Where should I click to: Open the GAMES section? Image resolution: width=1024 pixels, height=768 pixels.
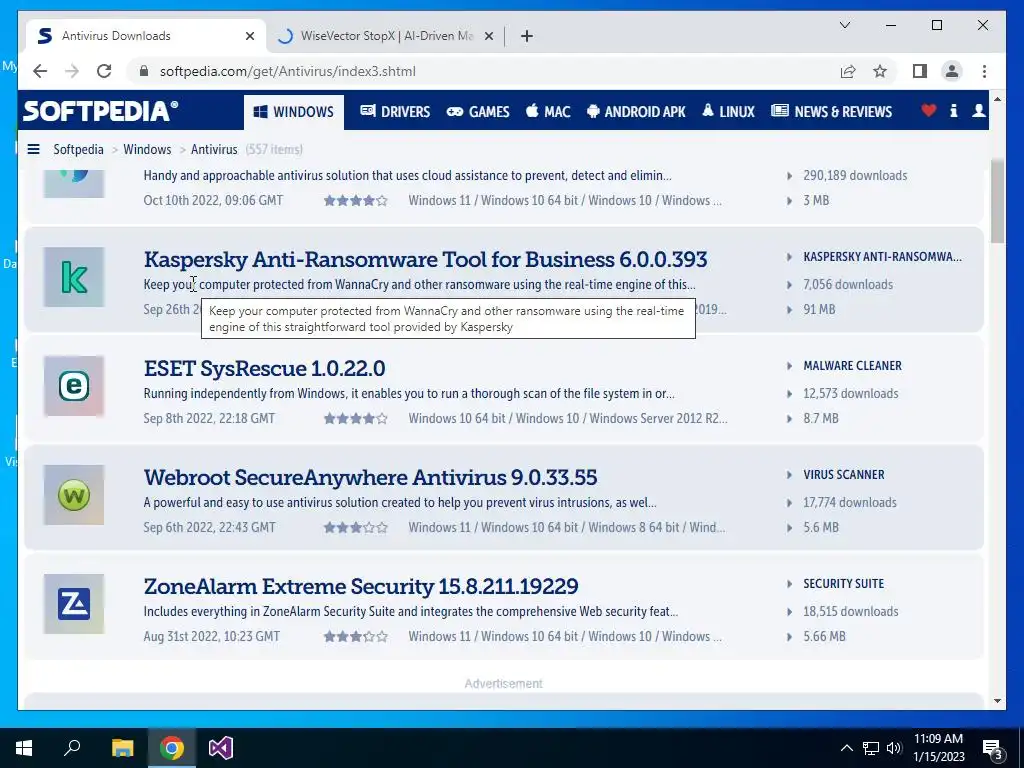tap(478, 112)
